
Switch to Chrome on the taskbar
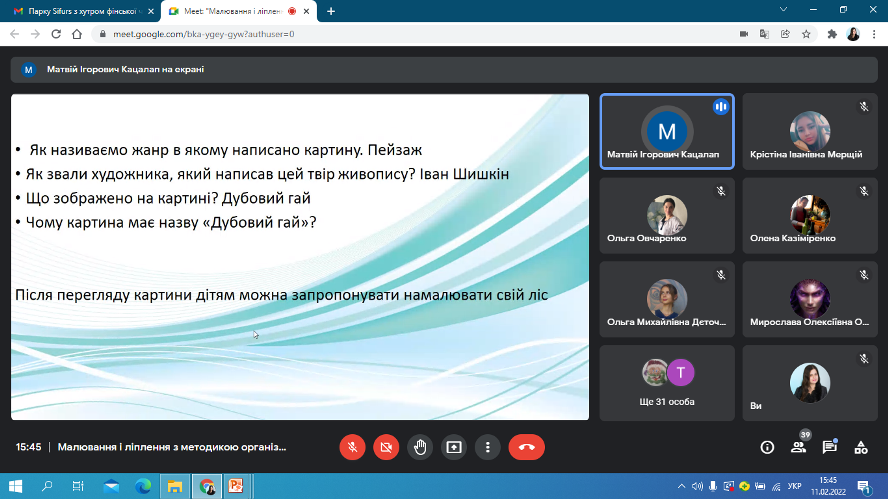(207, 486)
